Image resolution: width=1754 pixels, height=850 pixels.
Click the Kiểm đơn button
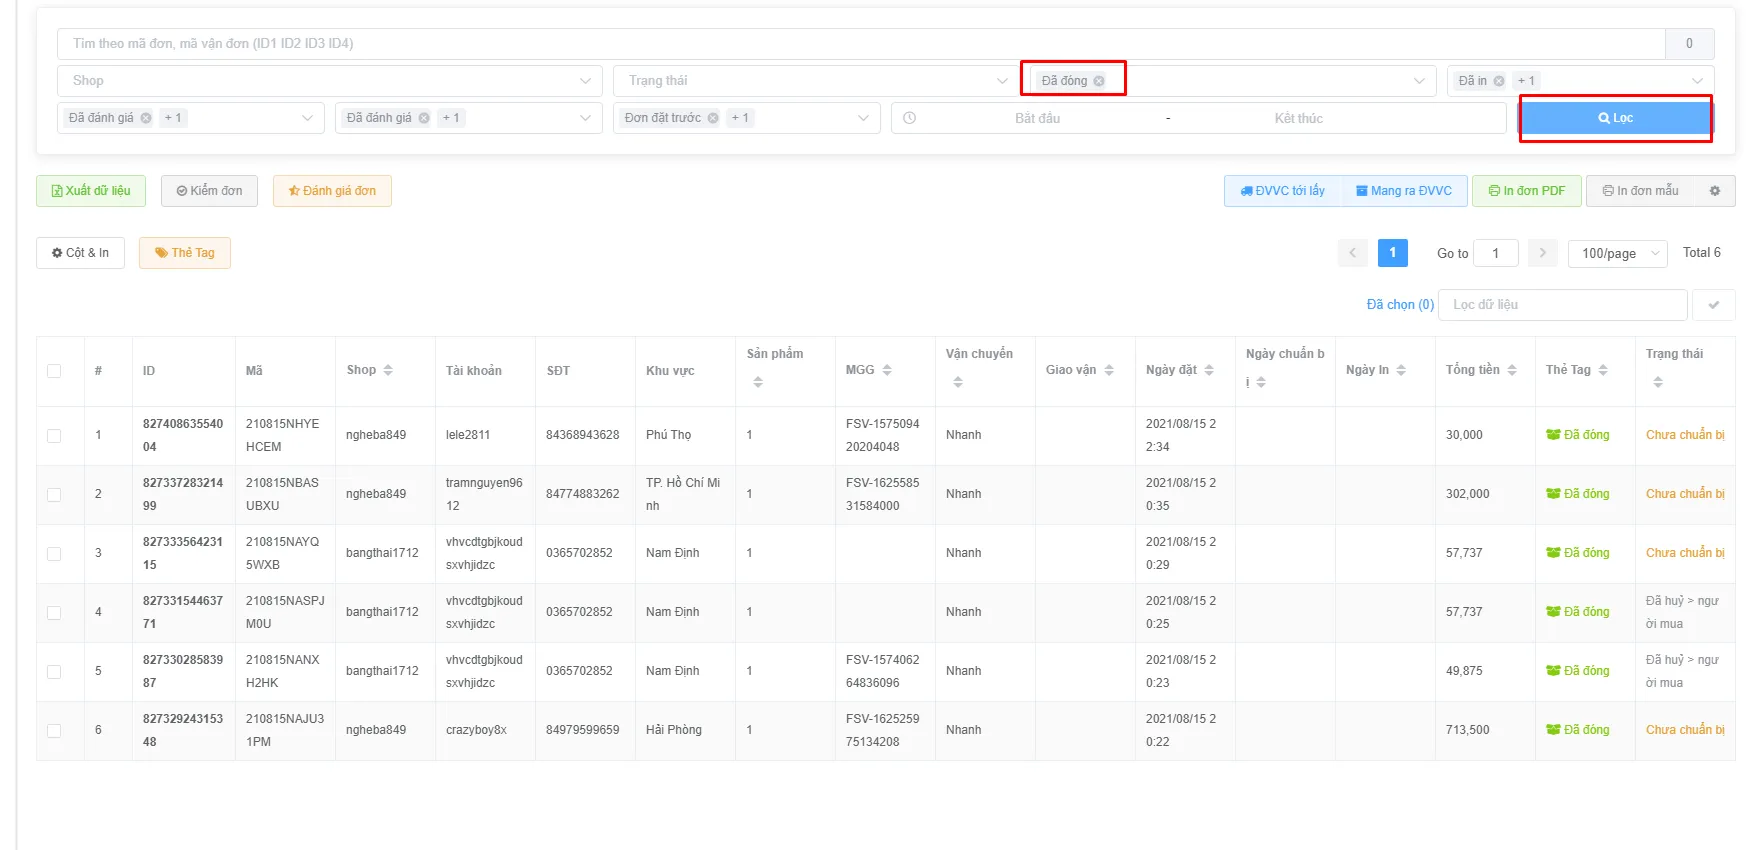[x=209, y=191]
